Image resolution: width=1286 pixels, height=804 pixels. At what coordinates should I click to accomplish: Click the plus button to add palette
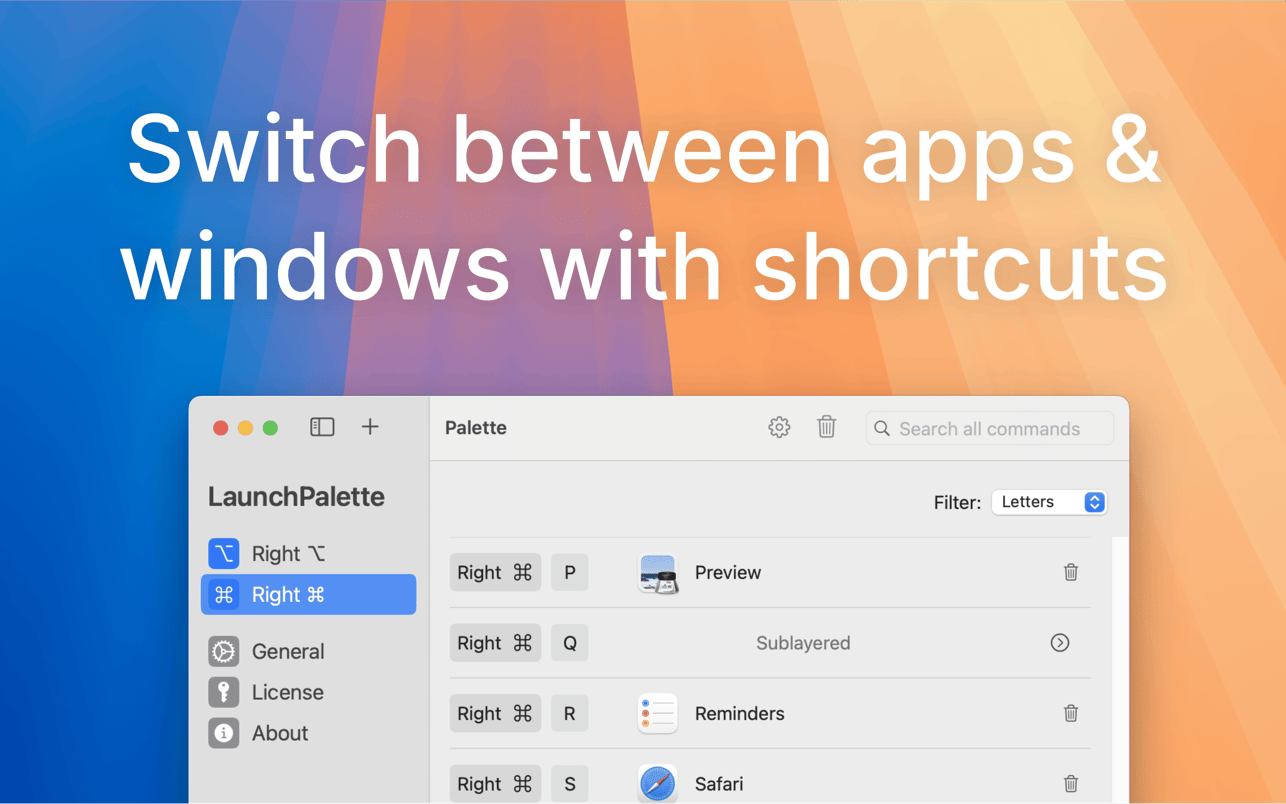pos(370,428)
